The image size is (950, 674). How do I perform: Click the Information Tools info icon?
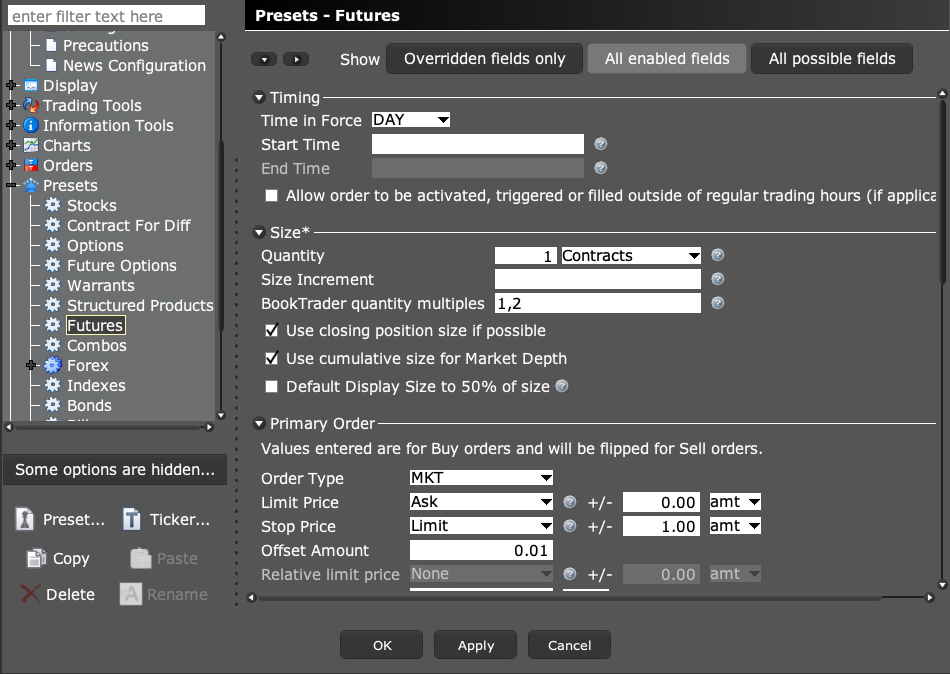pyautogui.click(x=31, y=125)
